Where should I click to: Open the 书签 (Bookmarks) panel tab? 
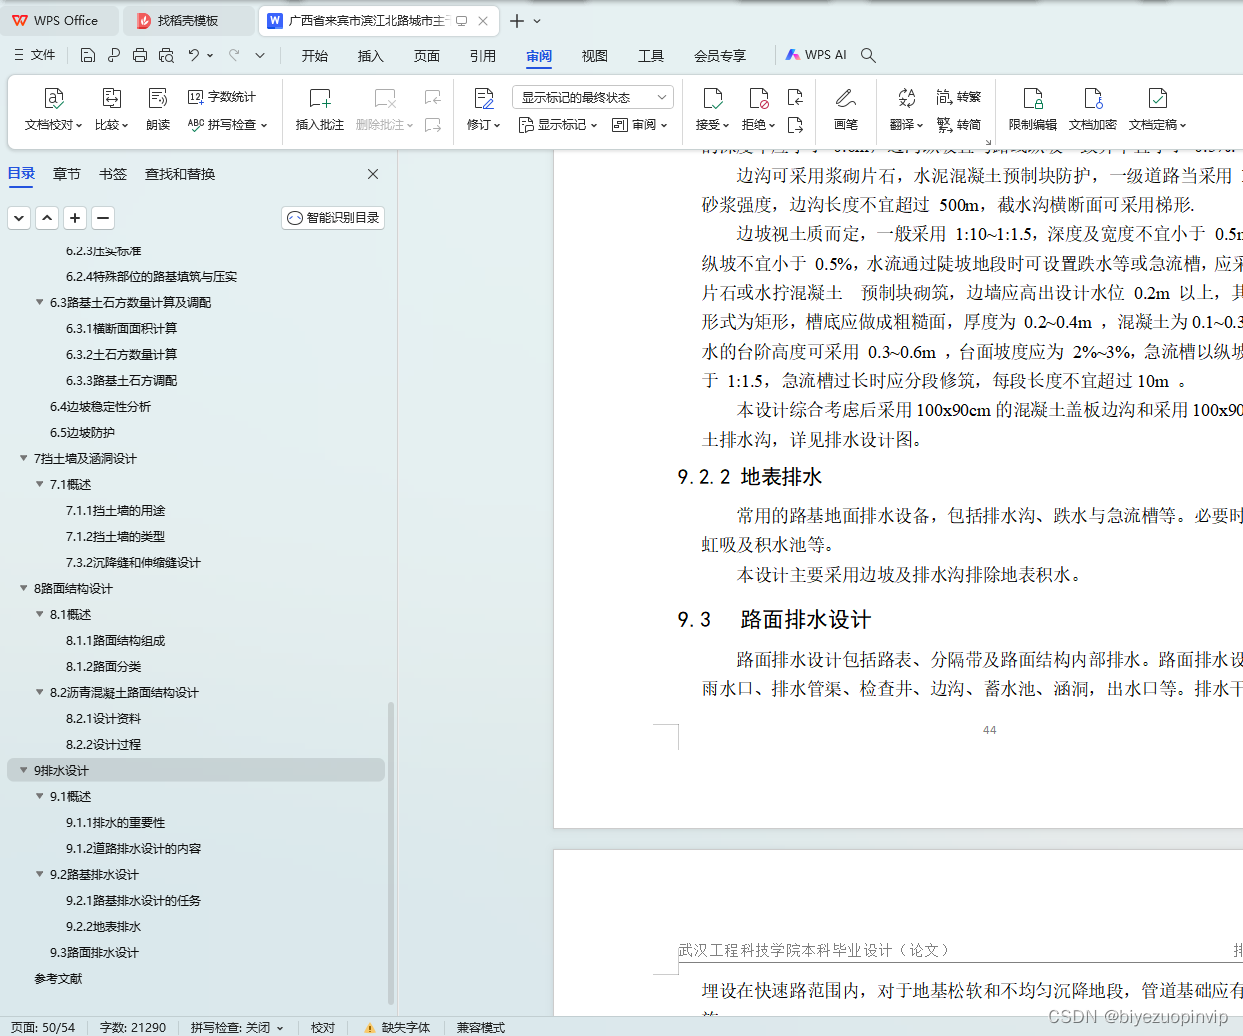coord(113,174)
